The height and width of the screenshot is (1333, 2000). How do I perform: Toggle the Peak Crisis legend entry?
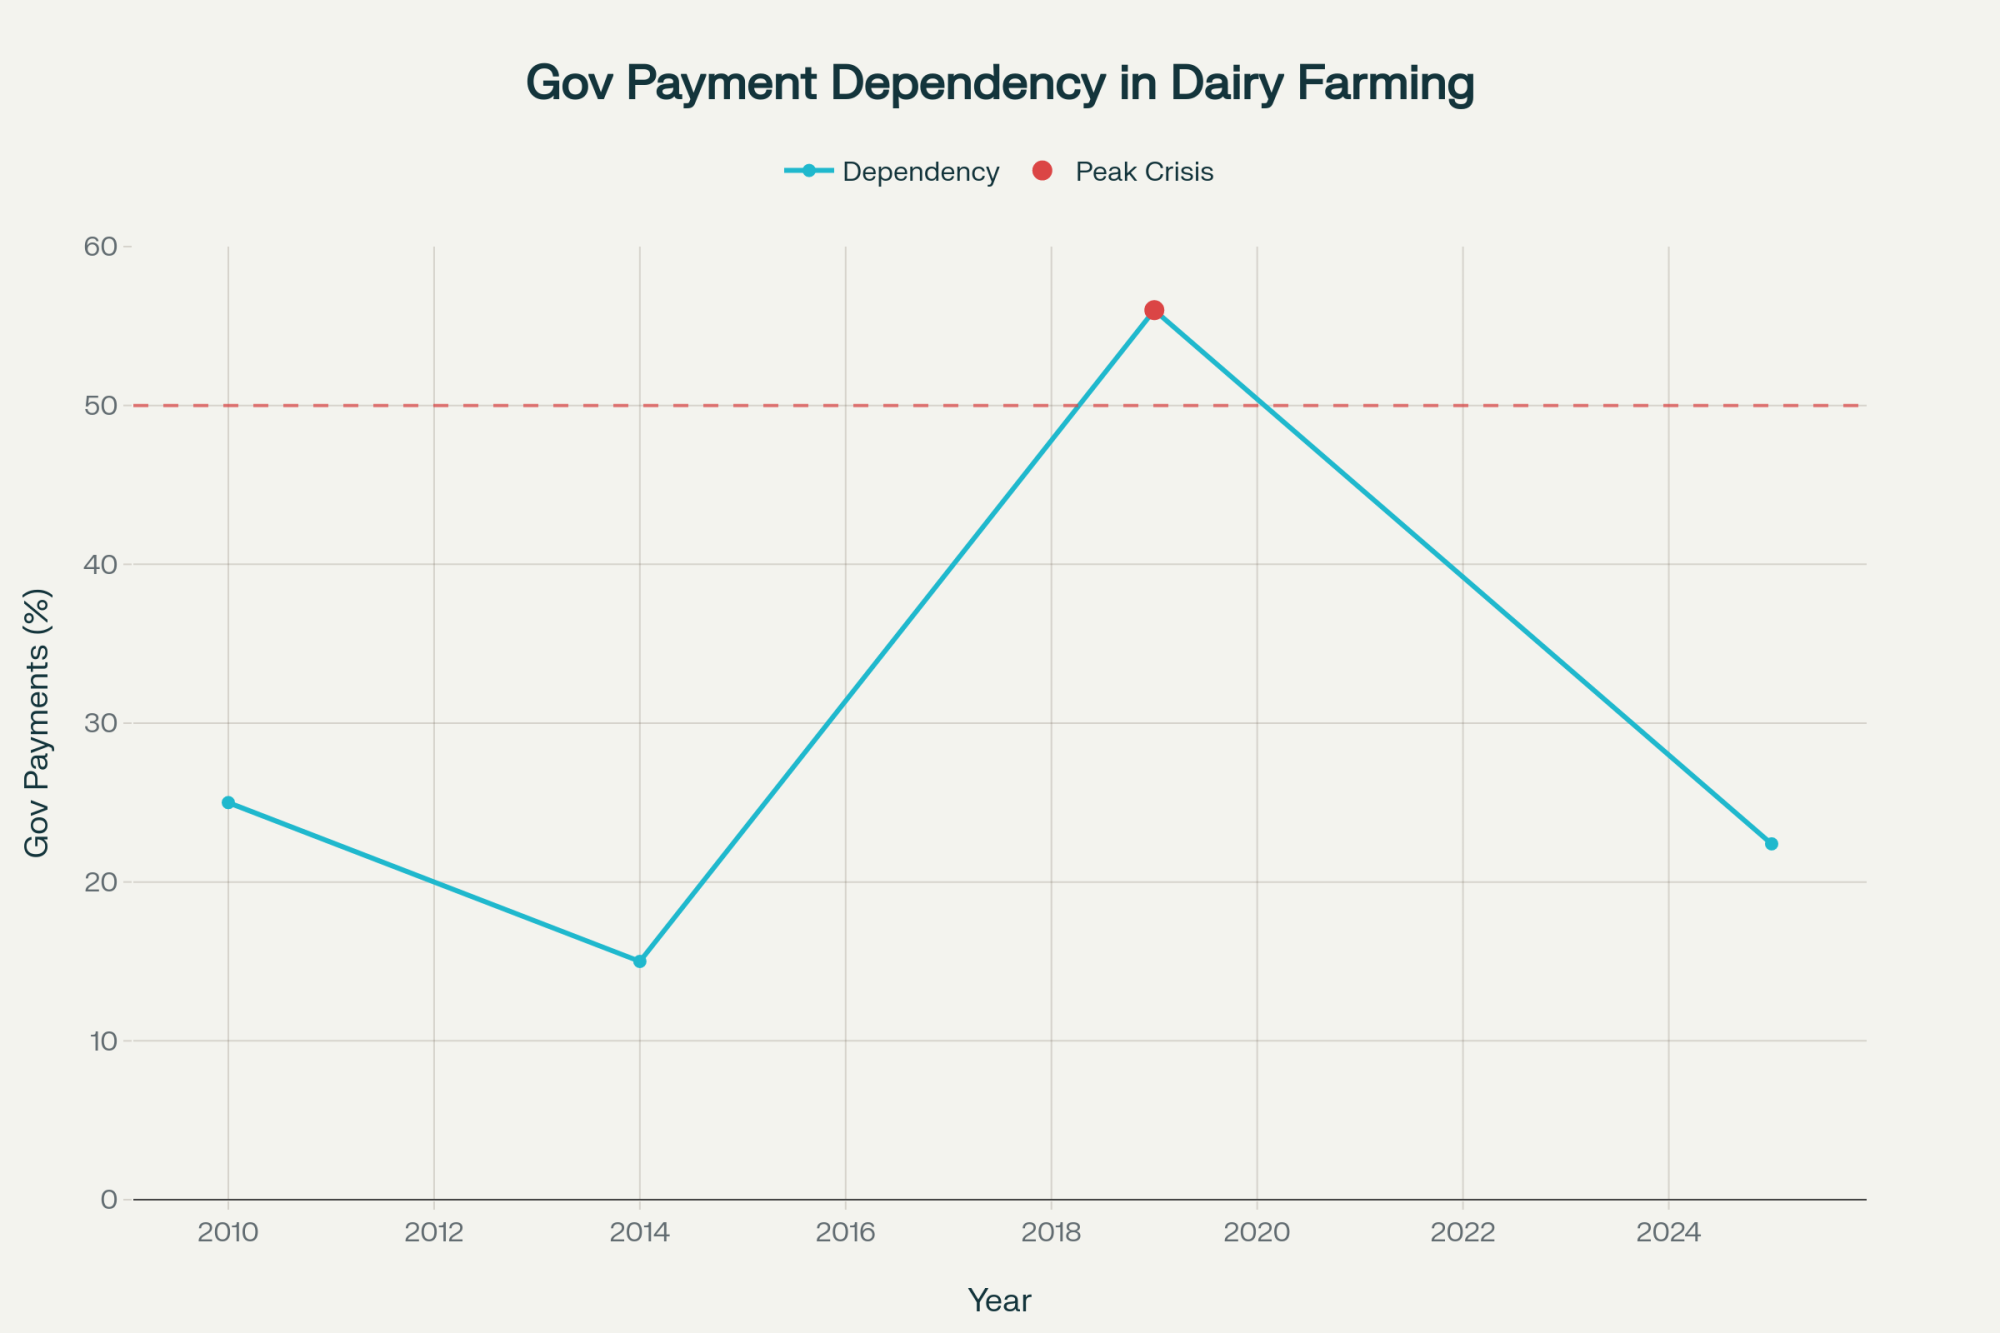[1144, 172]
